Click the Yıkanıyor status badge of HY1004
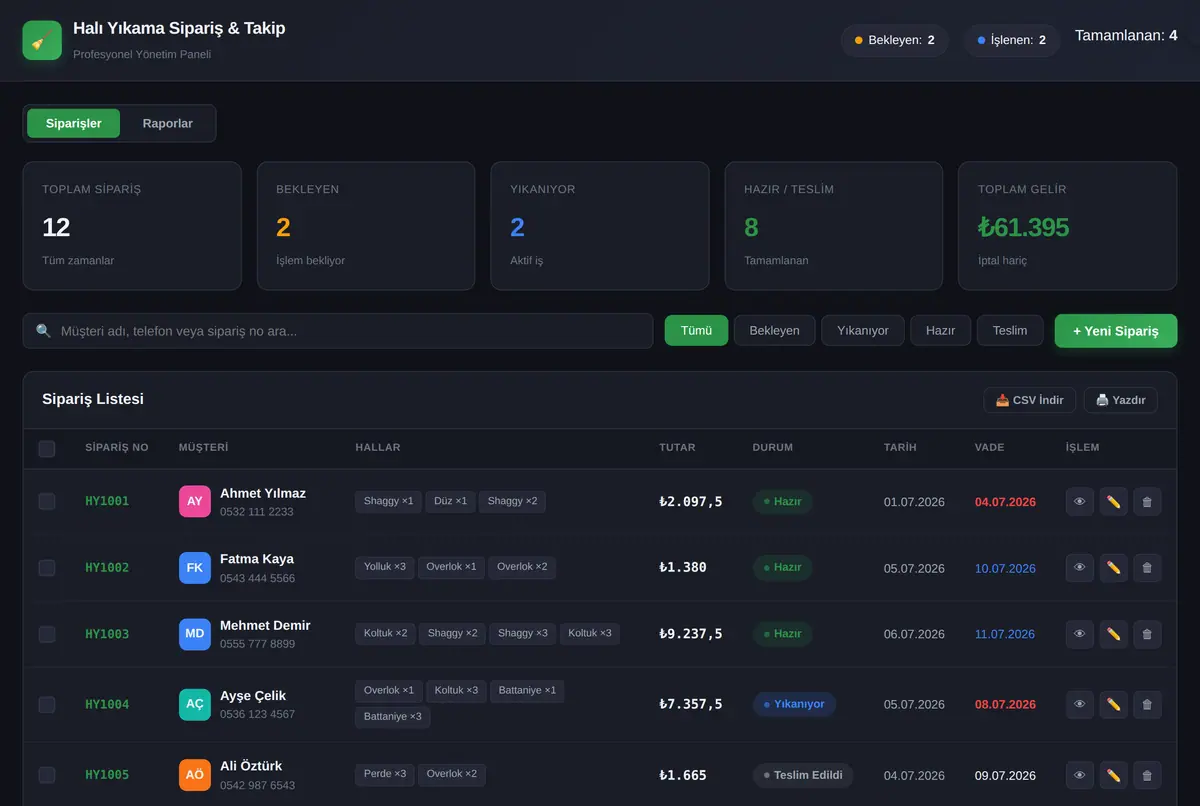The image size is (1200, 806). click(x=794, y=704)
